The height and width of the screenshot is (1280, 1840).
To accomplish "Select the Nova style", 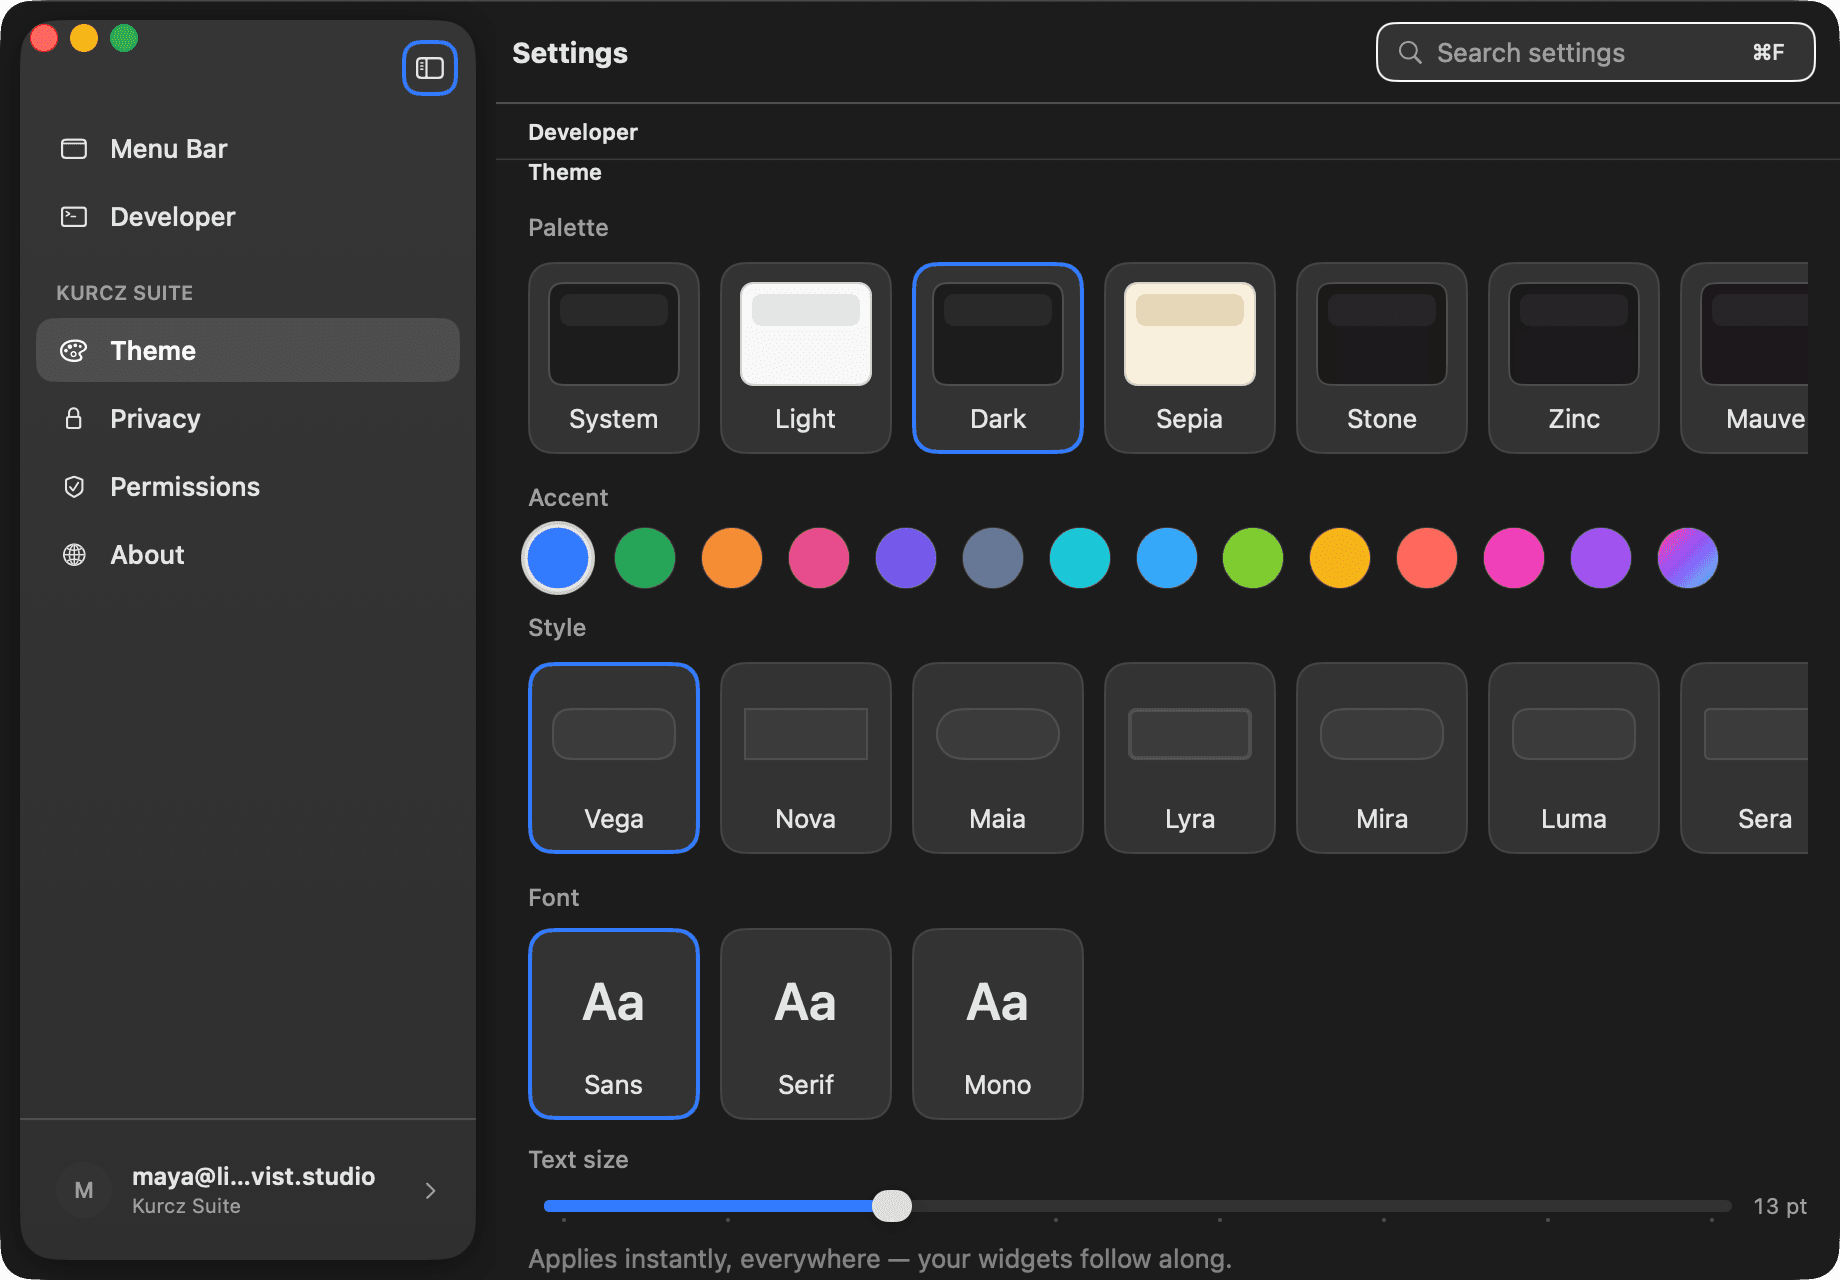I will coord(806,758).
